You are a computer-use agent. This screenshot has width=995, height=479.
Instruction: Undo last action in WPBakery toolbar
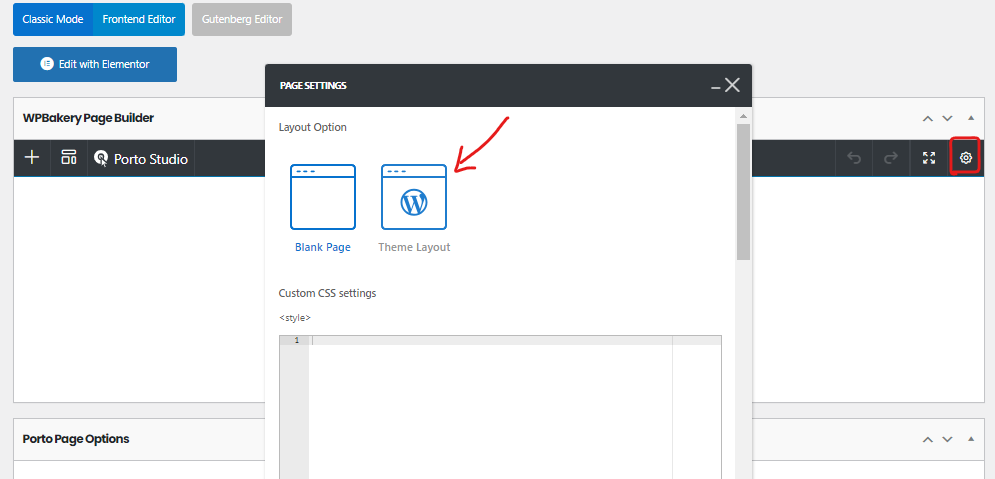coord(854,158)
